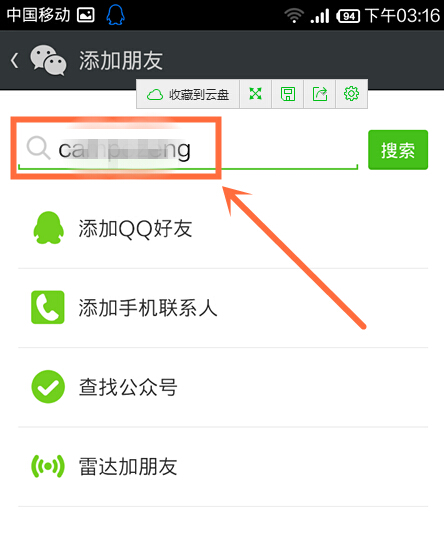
Task: Click the fullscreen expand arrows icon
Action: click(x=255, y=94)
